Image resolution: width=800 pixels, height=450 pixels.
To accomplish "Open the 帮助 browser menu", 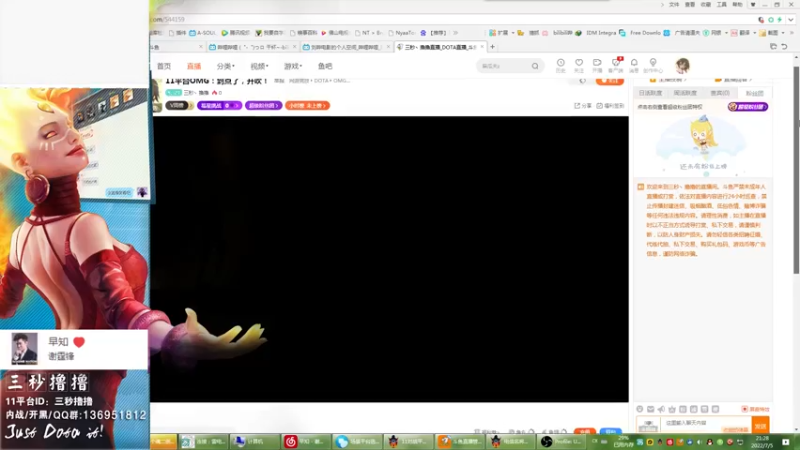I will [x=737, y=5].
